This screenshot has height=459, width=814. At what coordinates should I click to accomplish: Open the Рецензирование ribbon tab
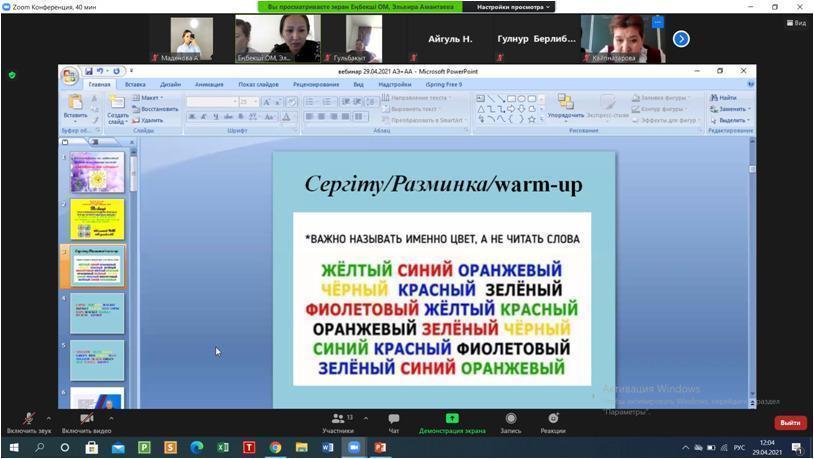tap(316, 84)
